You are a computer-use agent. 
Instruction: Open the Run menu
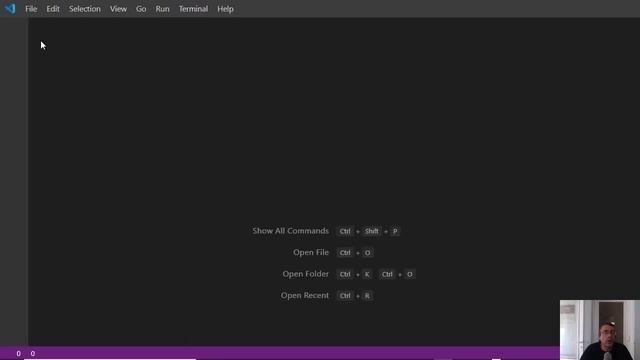[162, 9]
